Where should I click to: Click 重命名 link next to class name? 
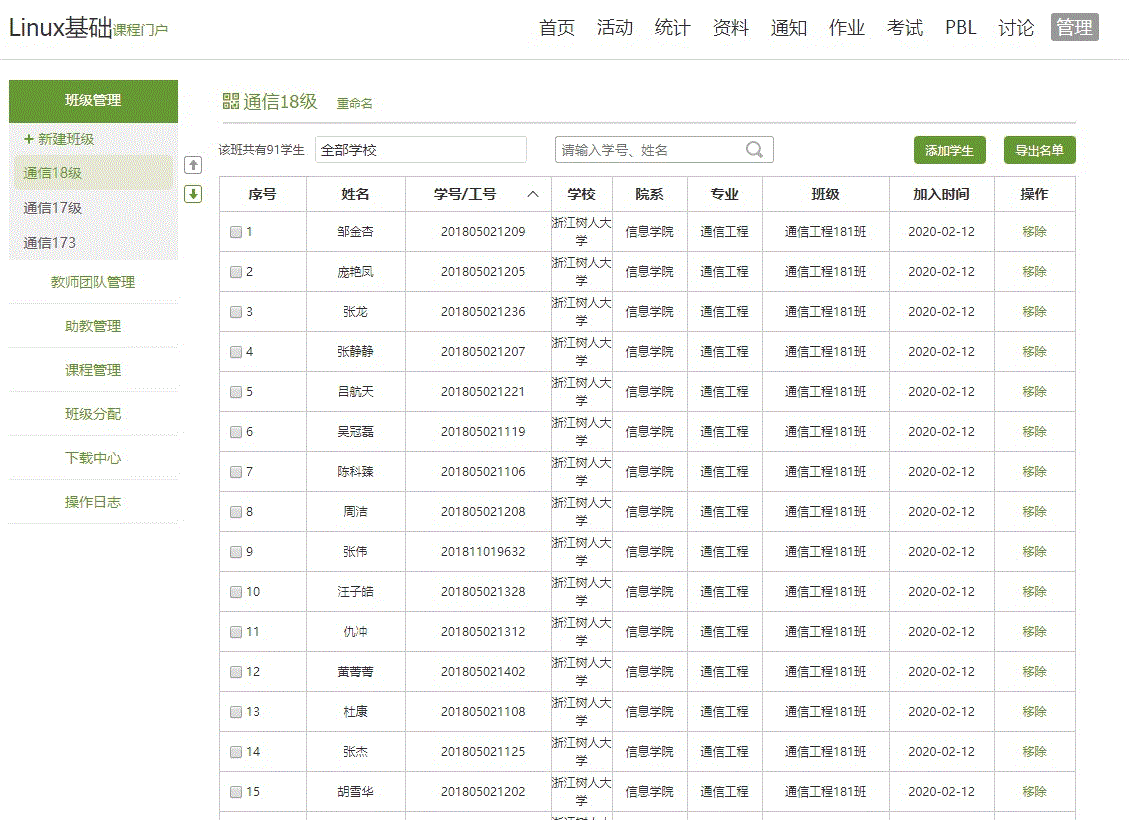click(354, 103)
